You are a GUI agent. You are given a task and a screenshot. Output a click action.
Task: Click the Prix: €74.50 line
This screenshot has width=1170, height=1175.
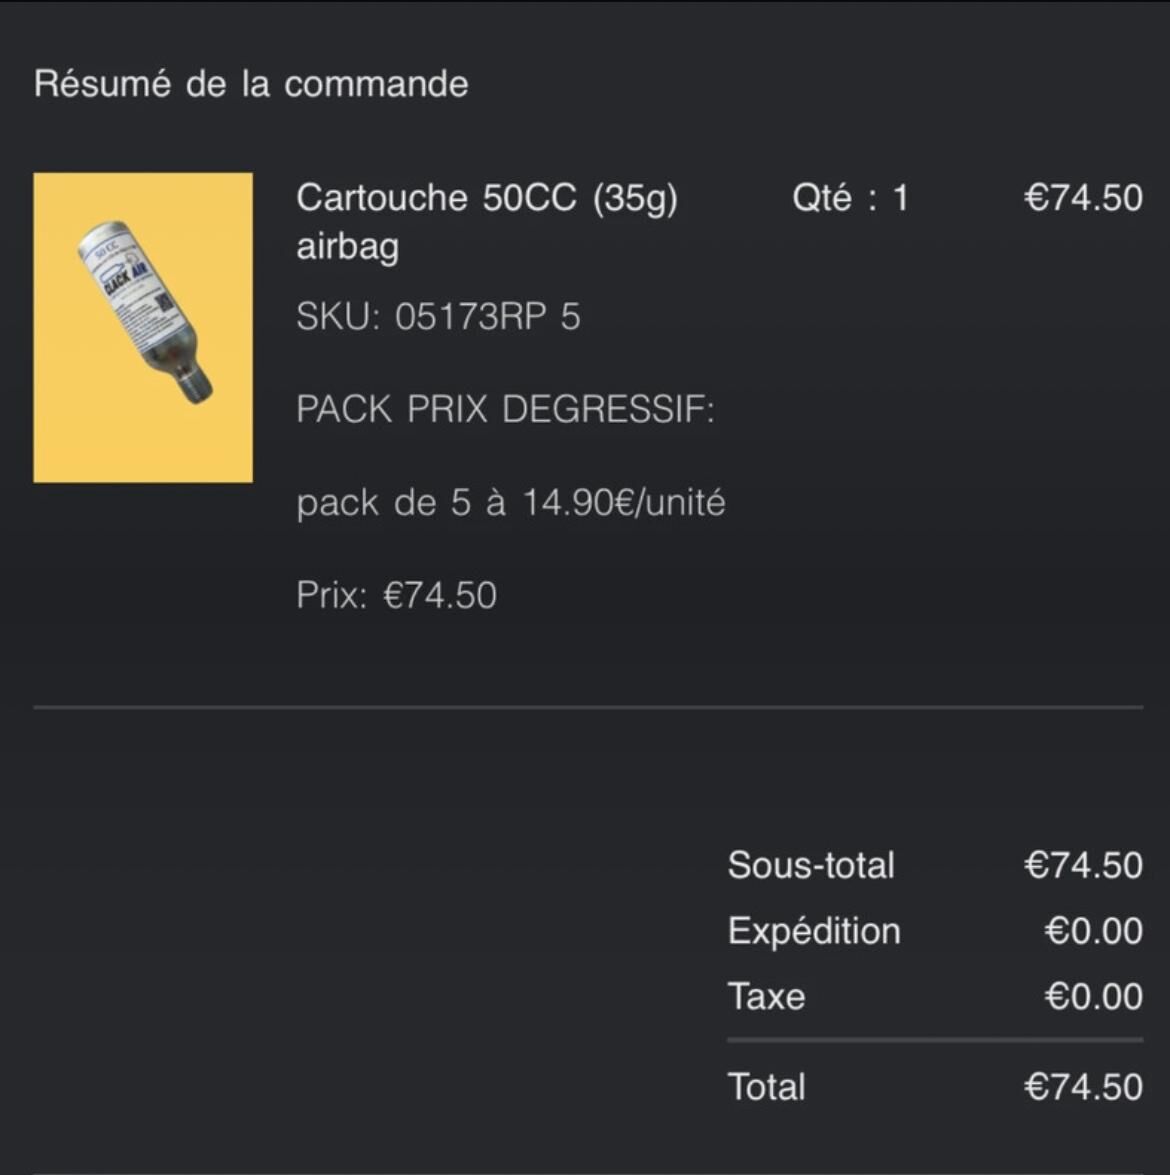(x=396, y=595)
